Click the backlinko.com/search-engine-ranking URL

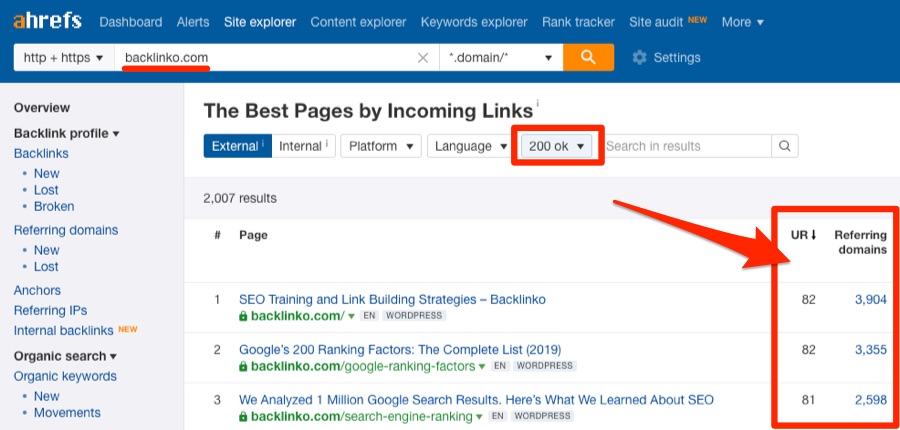pos(360,416)
